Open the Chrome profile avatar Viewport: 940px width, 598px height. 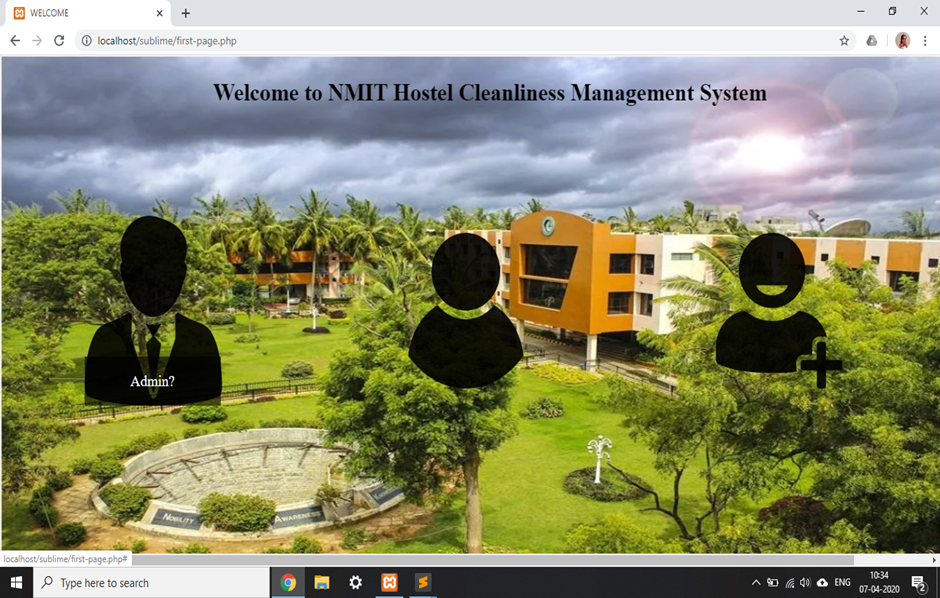point(903,41)
